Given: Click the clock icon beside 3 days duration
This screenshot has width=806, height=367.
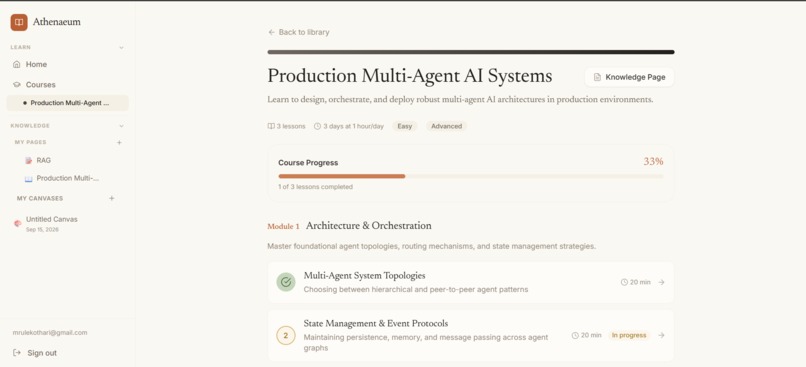Looking at the screenshot, I should [317, 126].
